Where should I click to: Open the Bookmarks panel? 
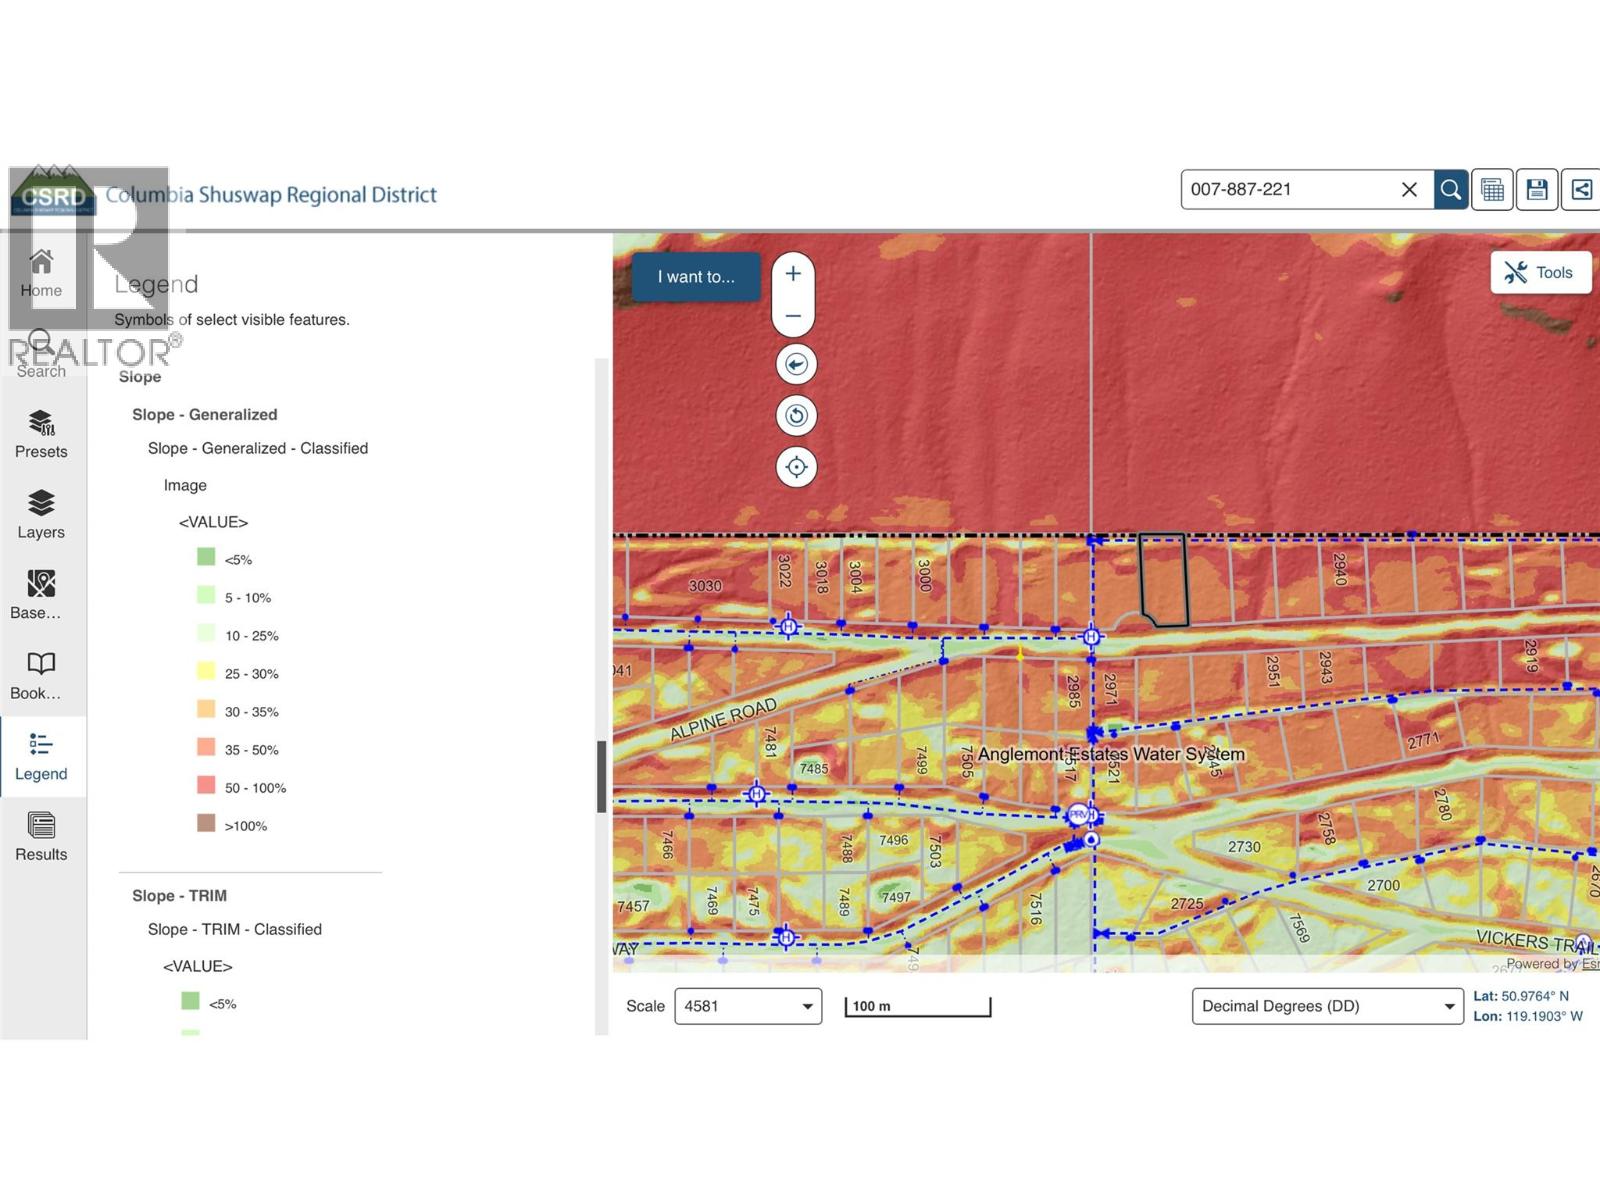[x=41, y=677]
